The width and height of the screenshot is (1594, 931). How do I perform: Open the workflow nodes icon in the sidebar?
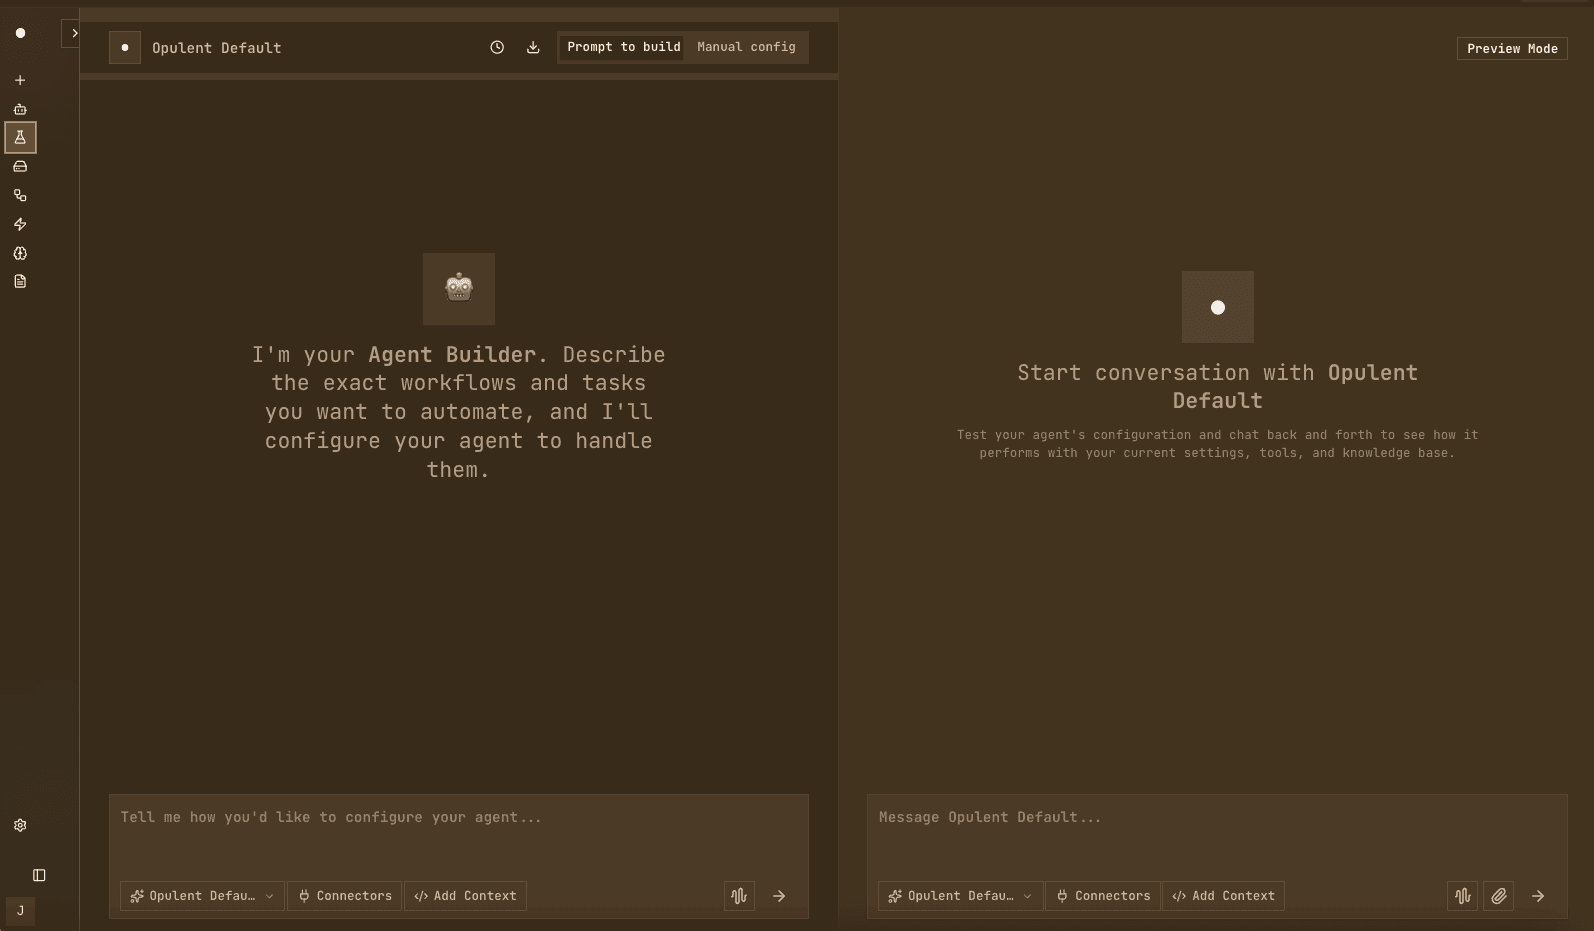(x=20, y=195)
